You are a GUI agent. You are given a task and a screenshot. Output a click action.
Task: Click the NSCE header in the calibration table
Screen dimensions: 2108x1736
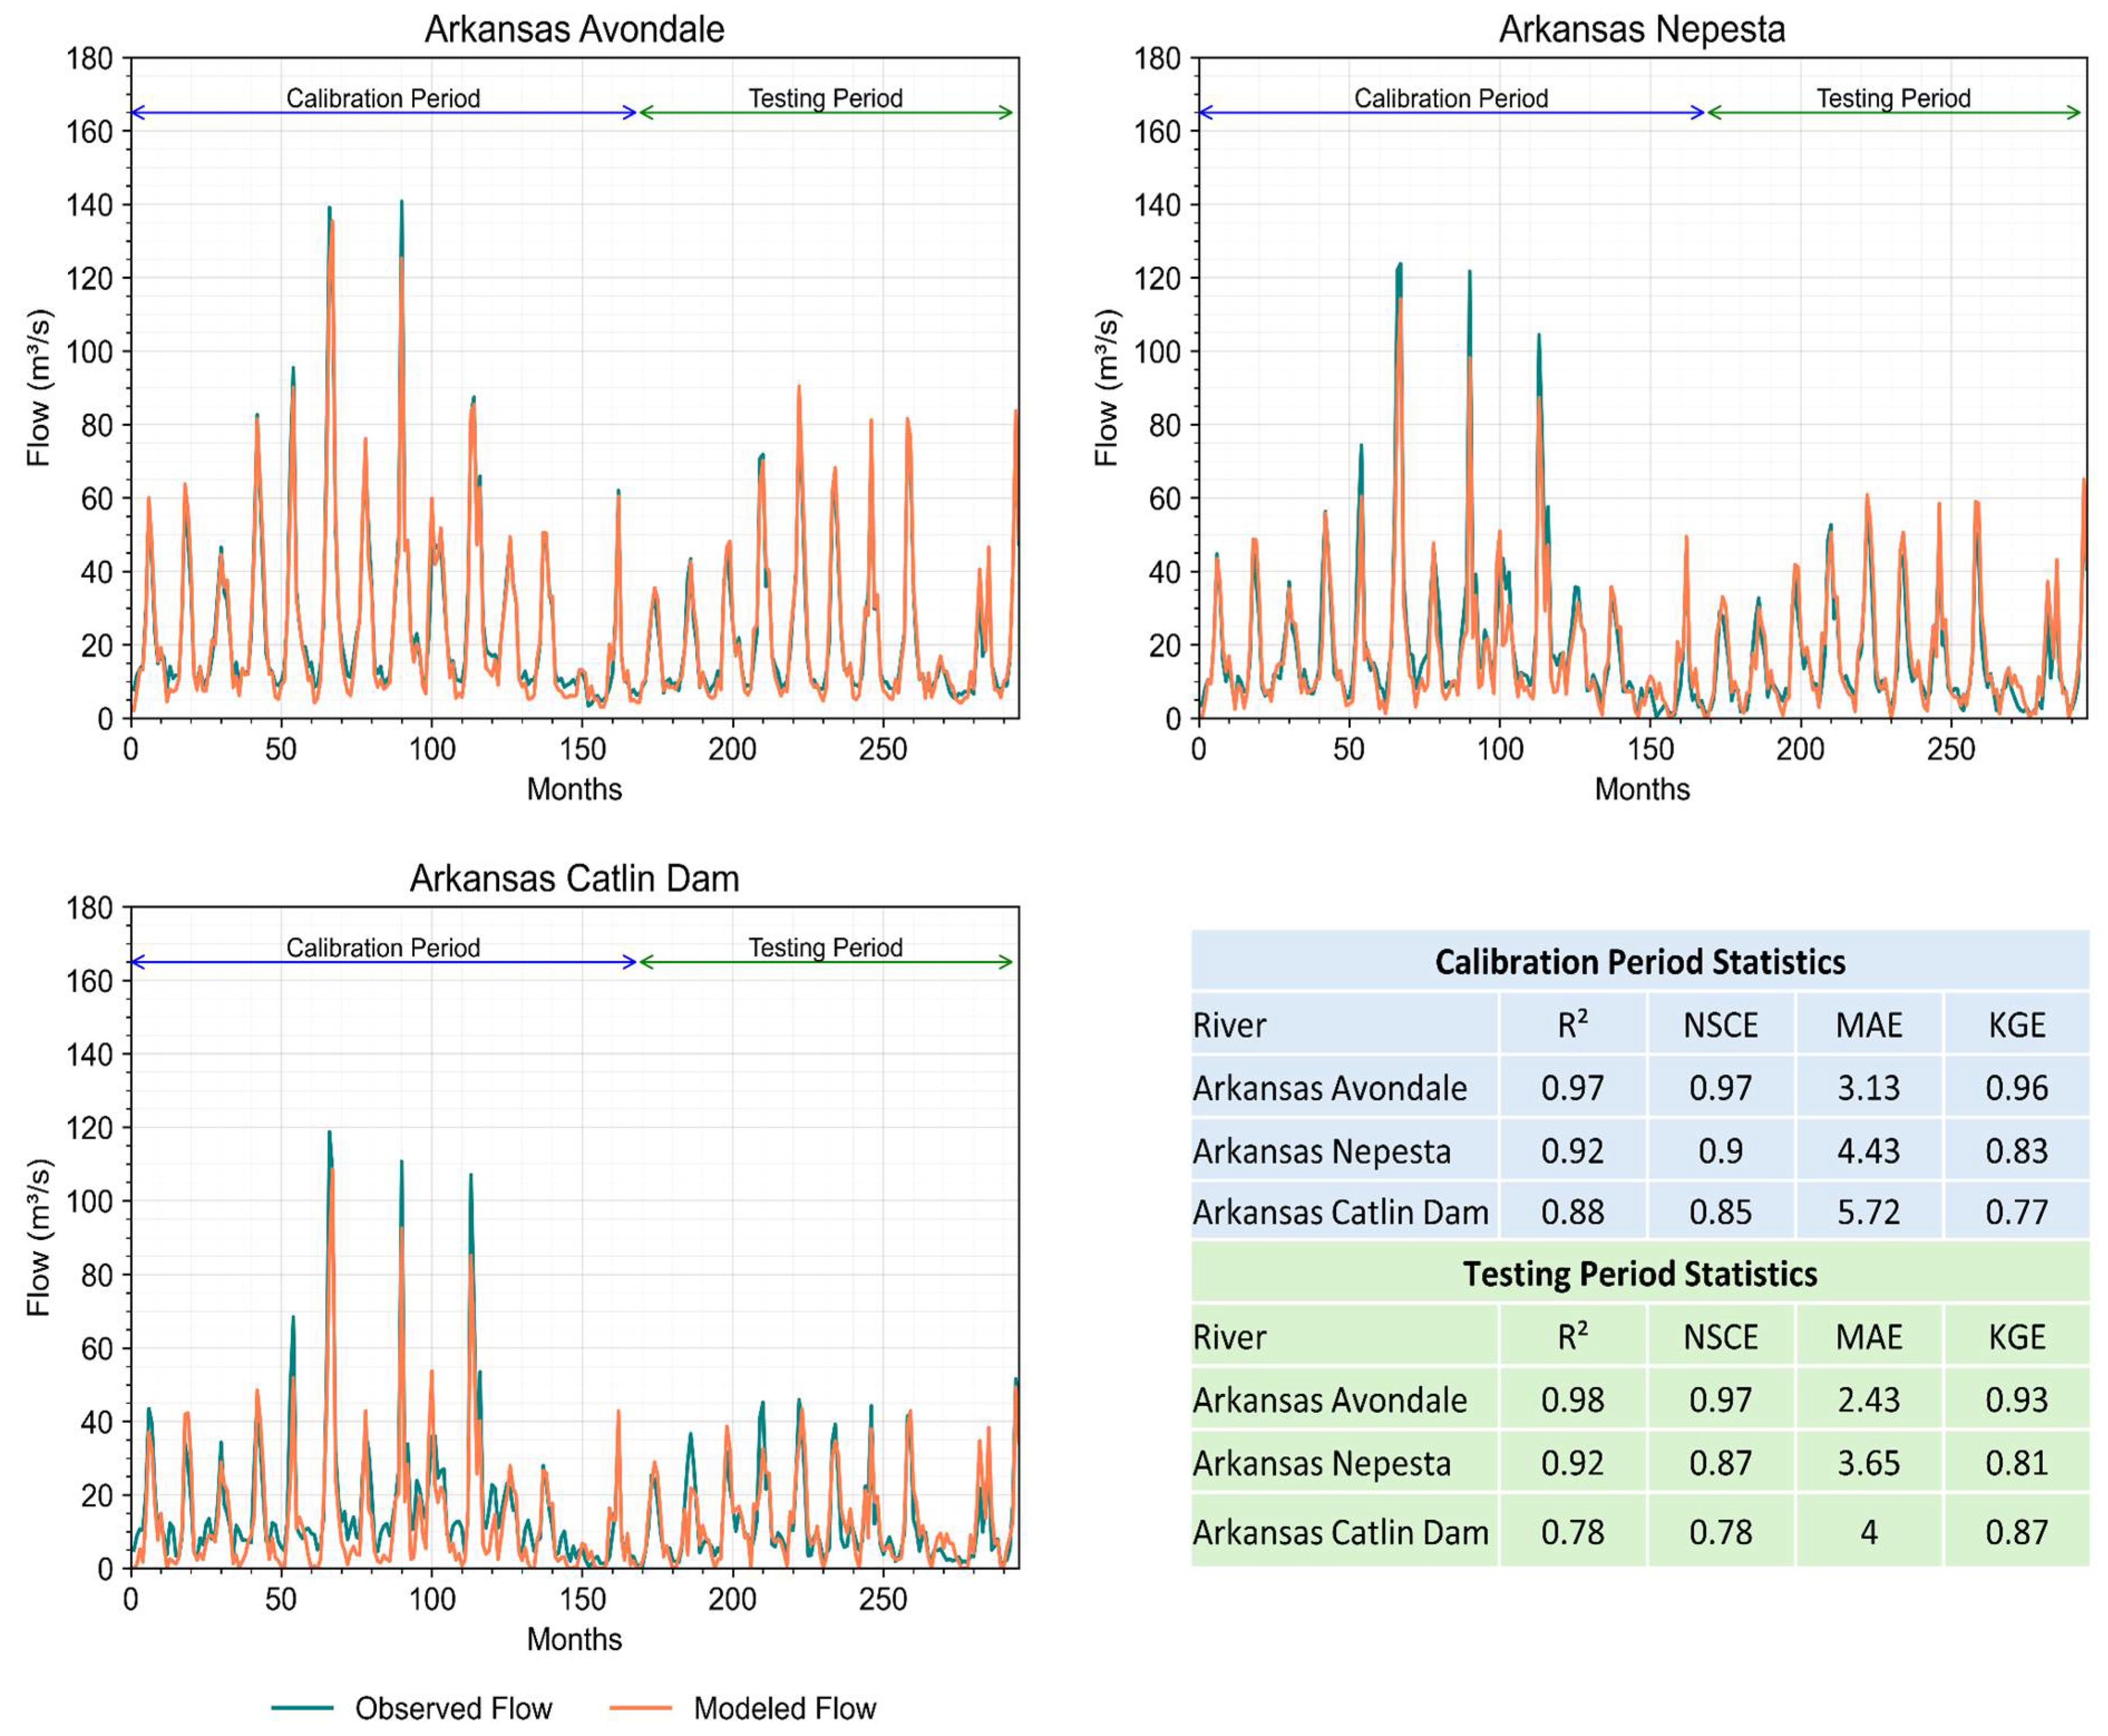[1720, 1025]
